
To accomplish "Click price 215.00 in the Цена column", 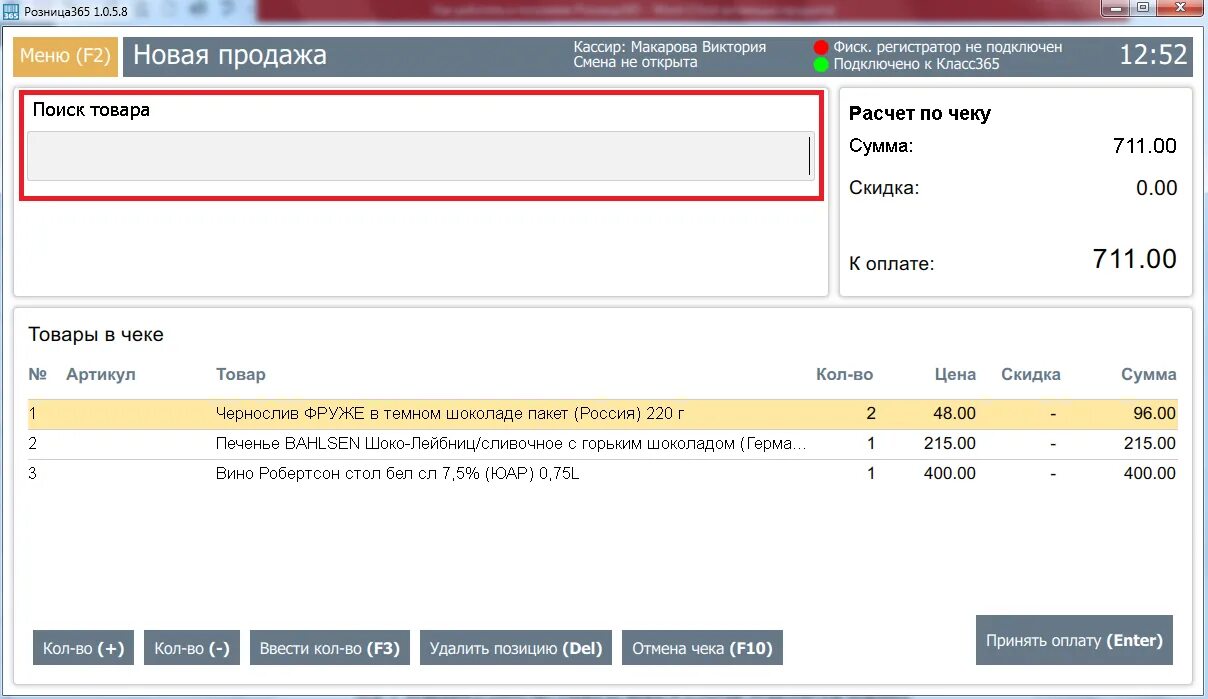I will 950,443.
